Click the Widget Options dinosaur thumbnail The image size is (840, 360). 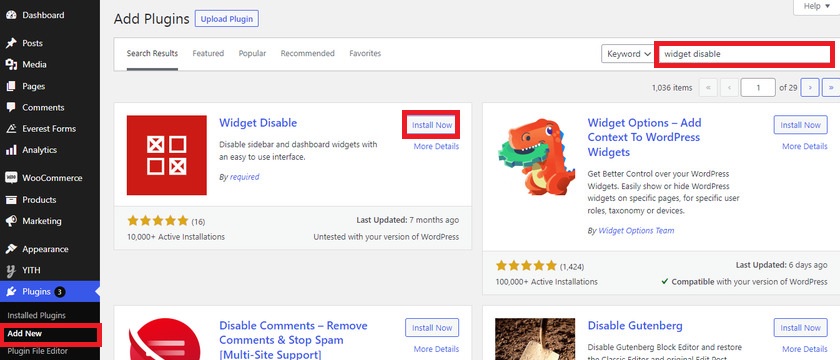535,156
